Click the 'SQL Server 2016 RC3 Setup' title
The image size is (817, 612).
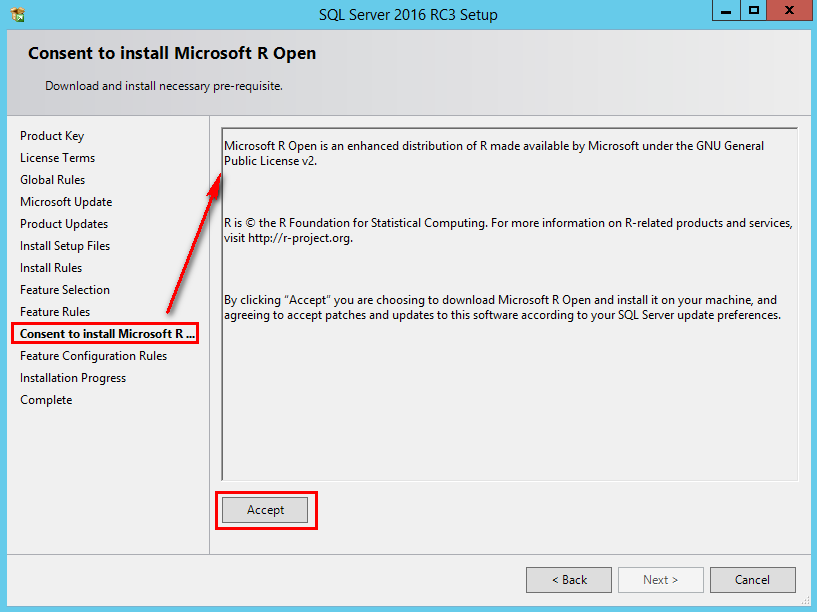[x=408, y=15]
